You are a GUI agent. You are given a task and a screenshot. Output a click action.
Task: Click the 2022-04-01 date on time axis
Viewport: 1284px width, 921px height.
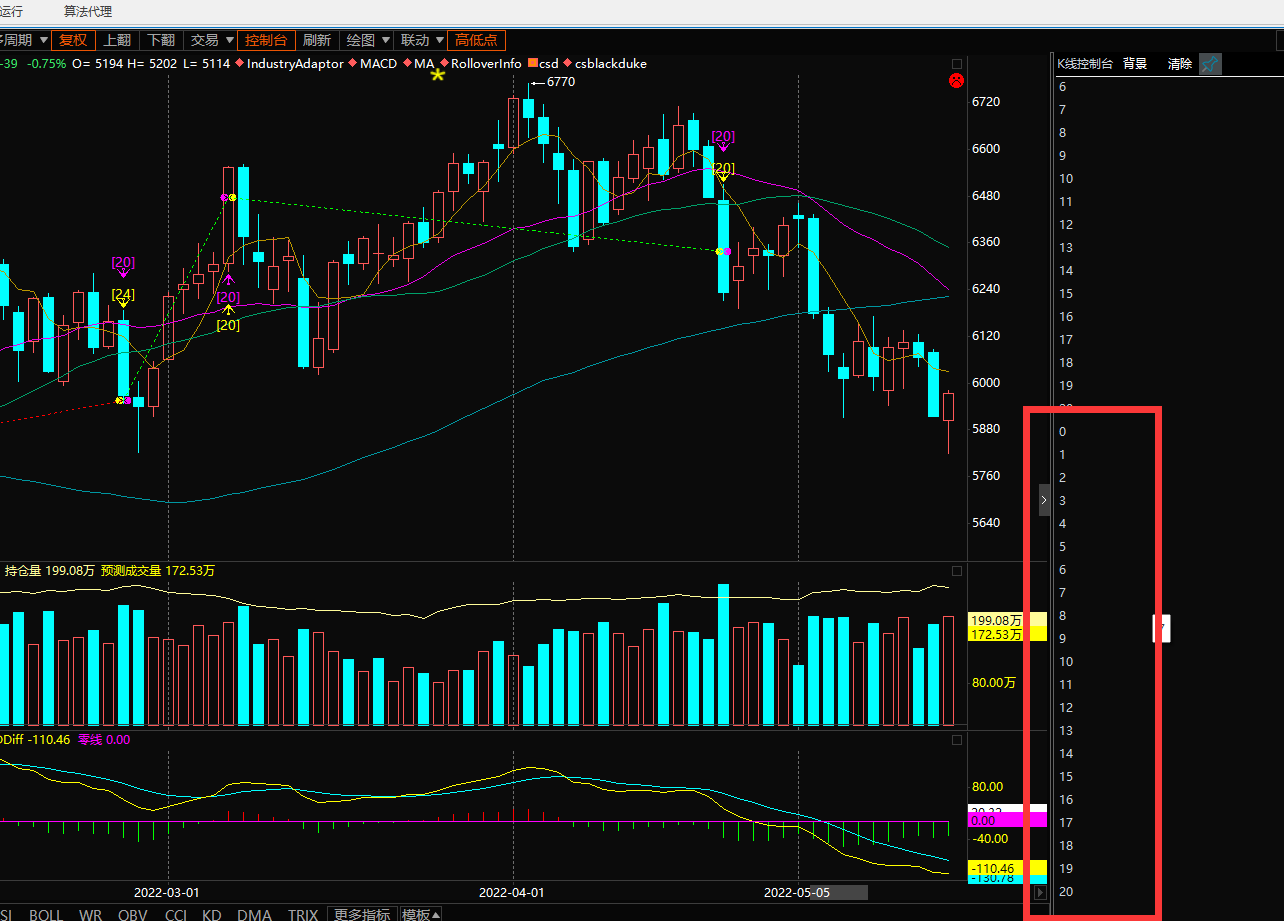(x=512, y=892)
